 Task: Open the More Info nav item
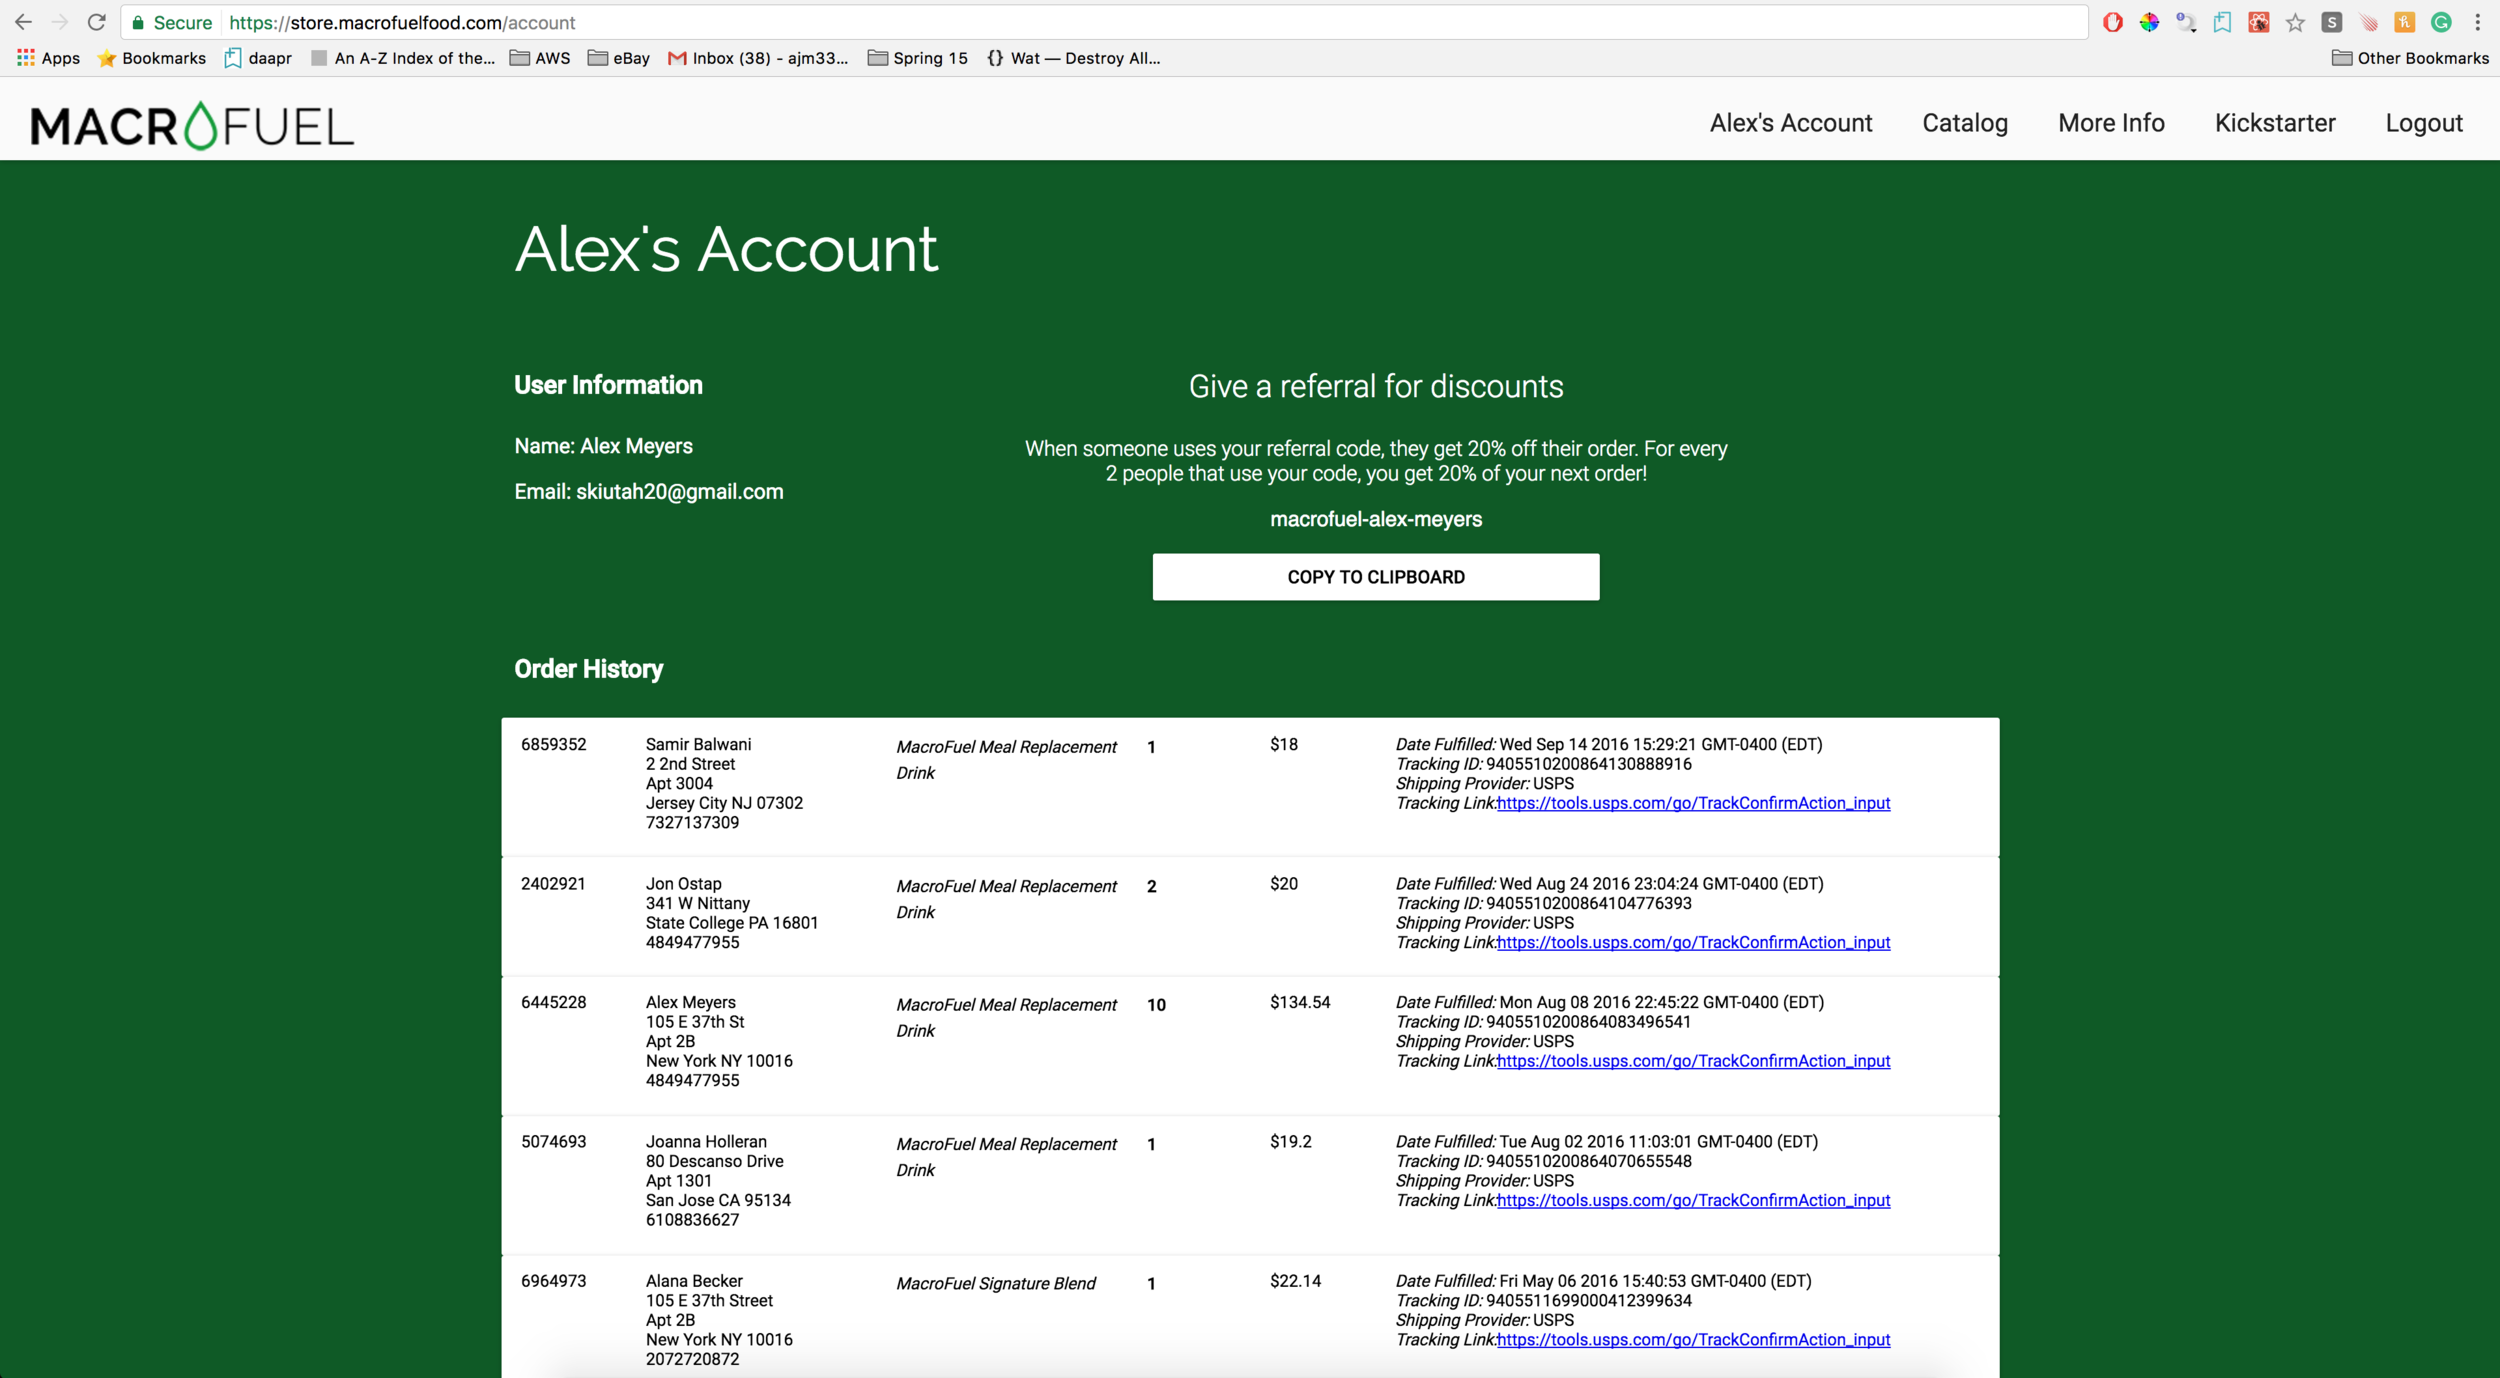pos(2111,123)
